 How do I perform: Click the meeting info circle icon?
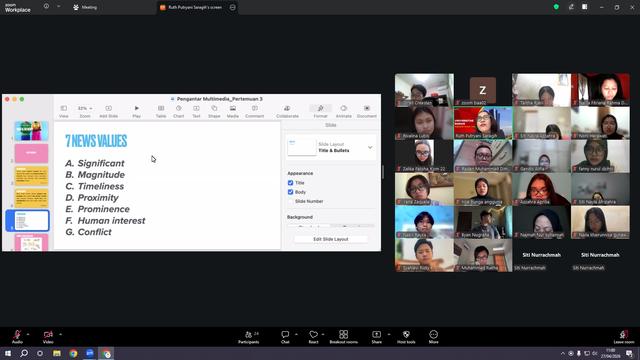click(46, 7)
